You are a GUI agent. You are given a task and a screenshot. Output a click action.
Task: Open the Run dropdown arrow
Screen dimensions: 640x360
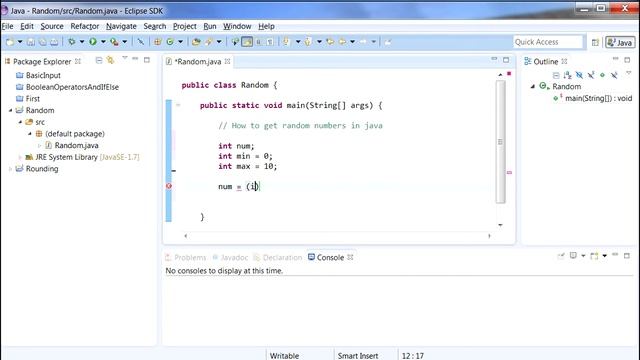(103, 42)
